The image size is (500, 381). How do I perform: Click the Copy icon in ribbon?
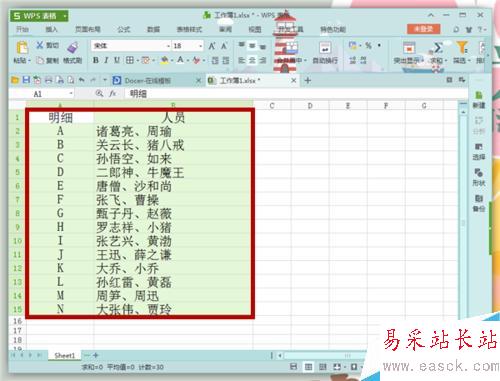[40, 60]
